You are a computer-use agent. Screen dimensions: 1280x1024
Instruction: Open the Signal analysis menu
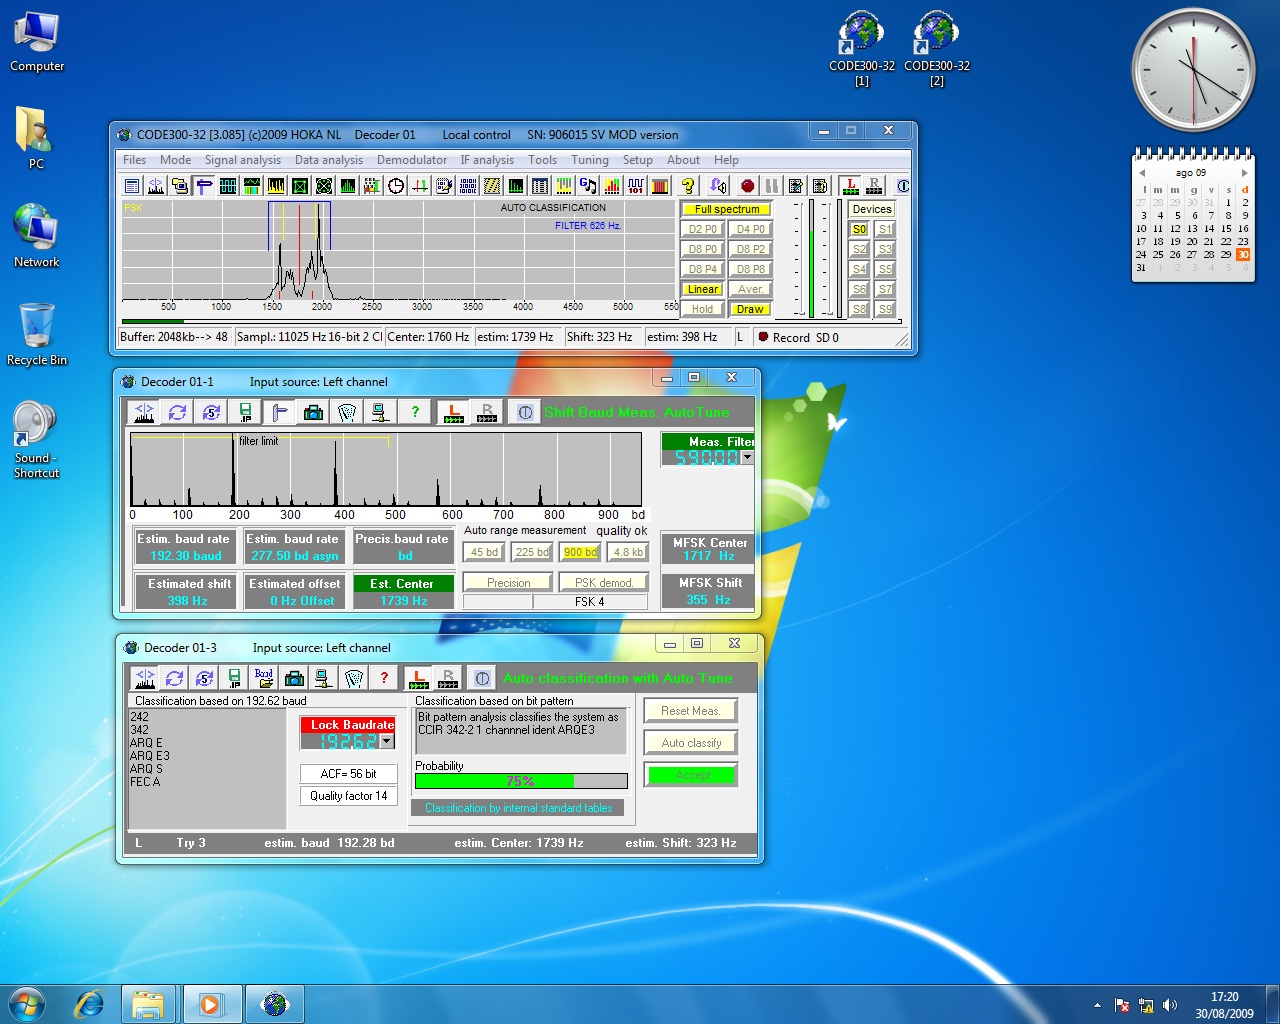pos(243,160)
